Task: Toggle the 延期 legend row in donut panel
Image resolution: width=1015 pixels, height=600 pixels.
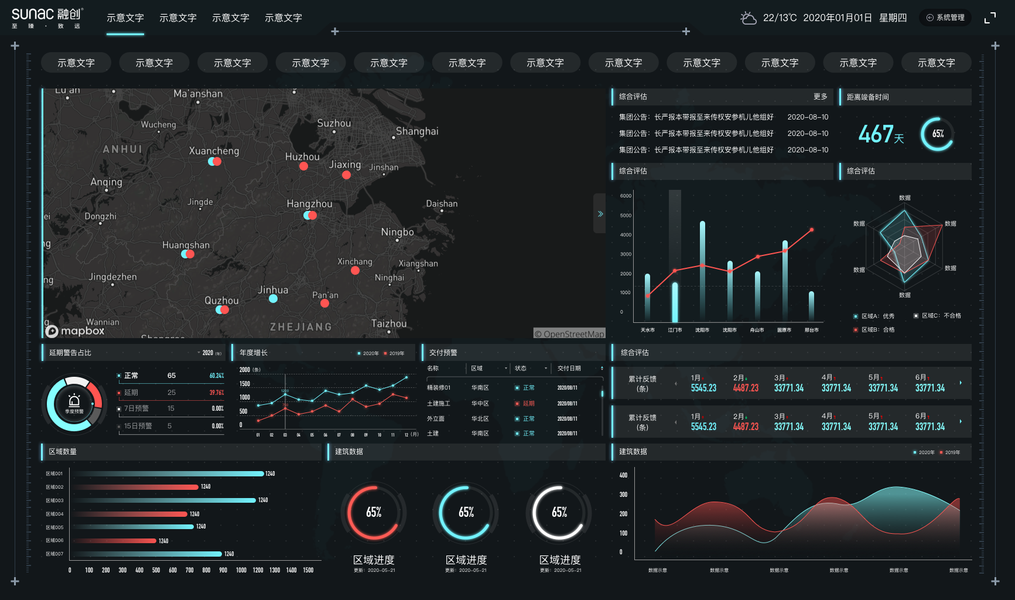Action: [x=171, y=392]
